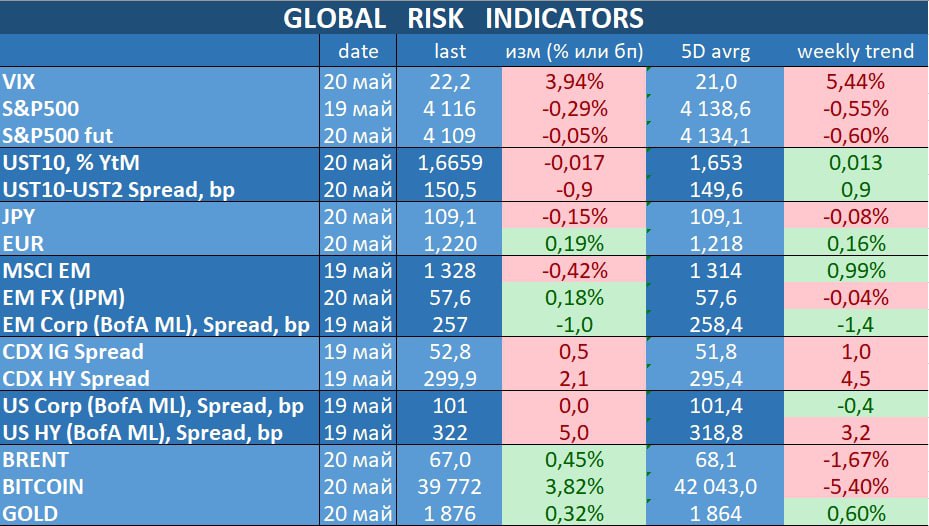The height and width of the screenshot is (526, 929).
Task: Select the S&P500 fut weekly trend cell
Action: point(856,136)
